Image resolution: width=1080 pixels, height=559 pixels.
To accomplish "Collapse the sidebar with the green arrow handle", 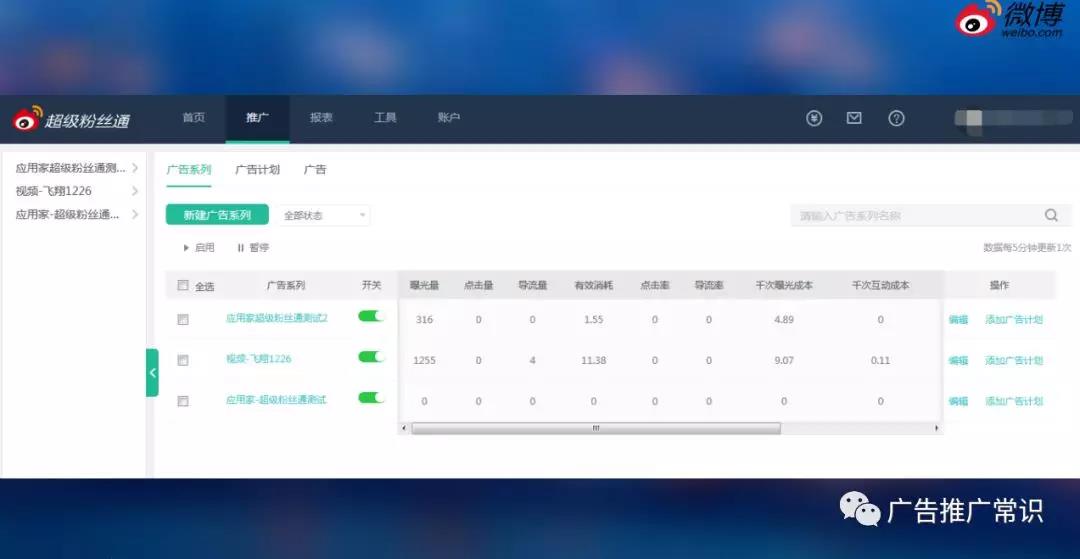I will click(x=152, y=372).
